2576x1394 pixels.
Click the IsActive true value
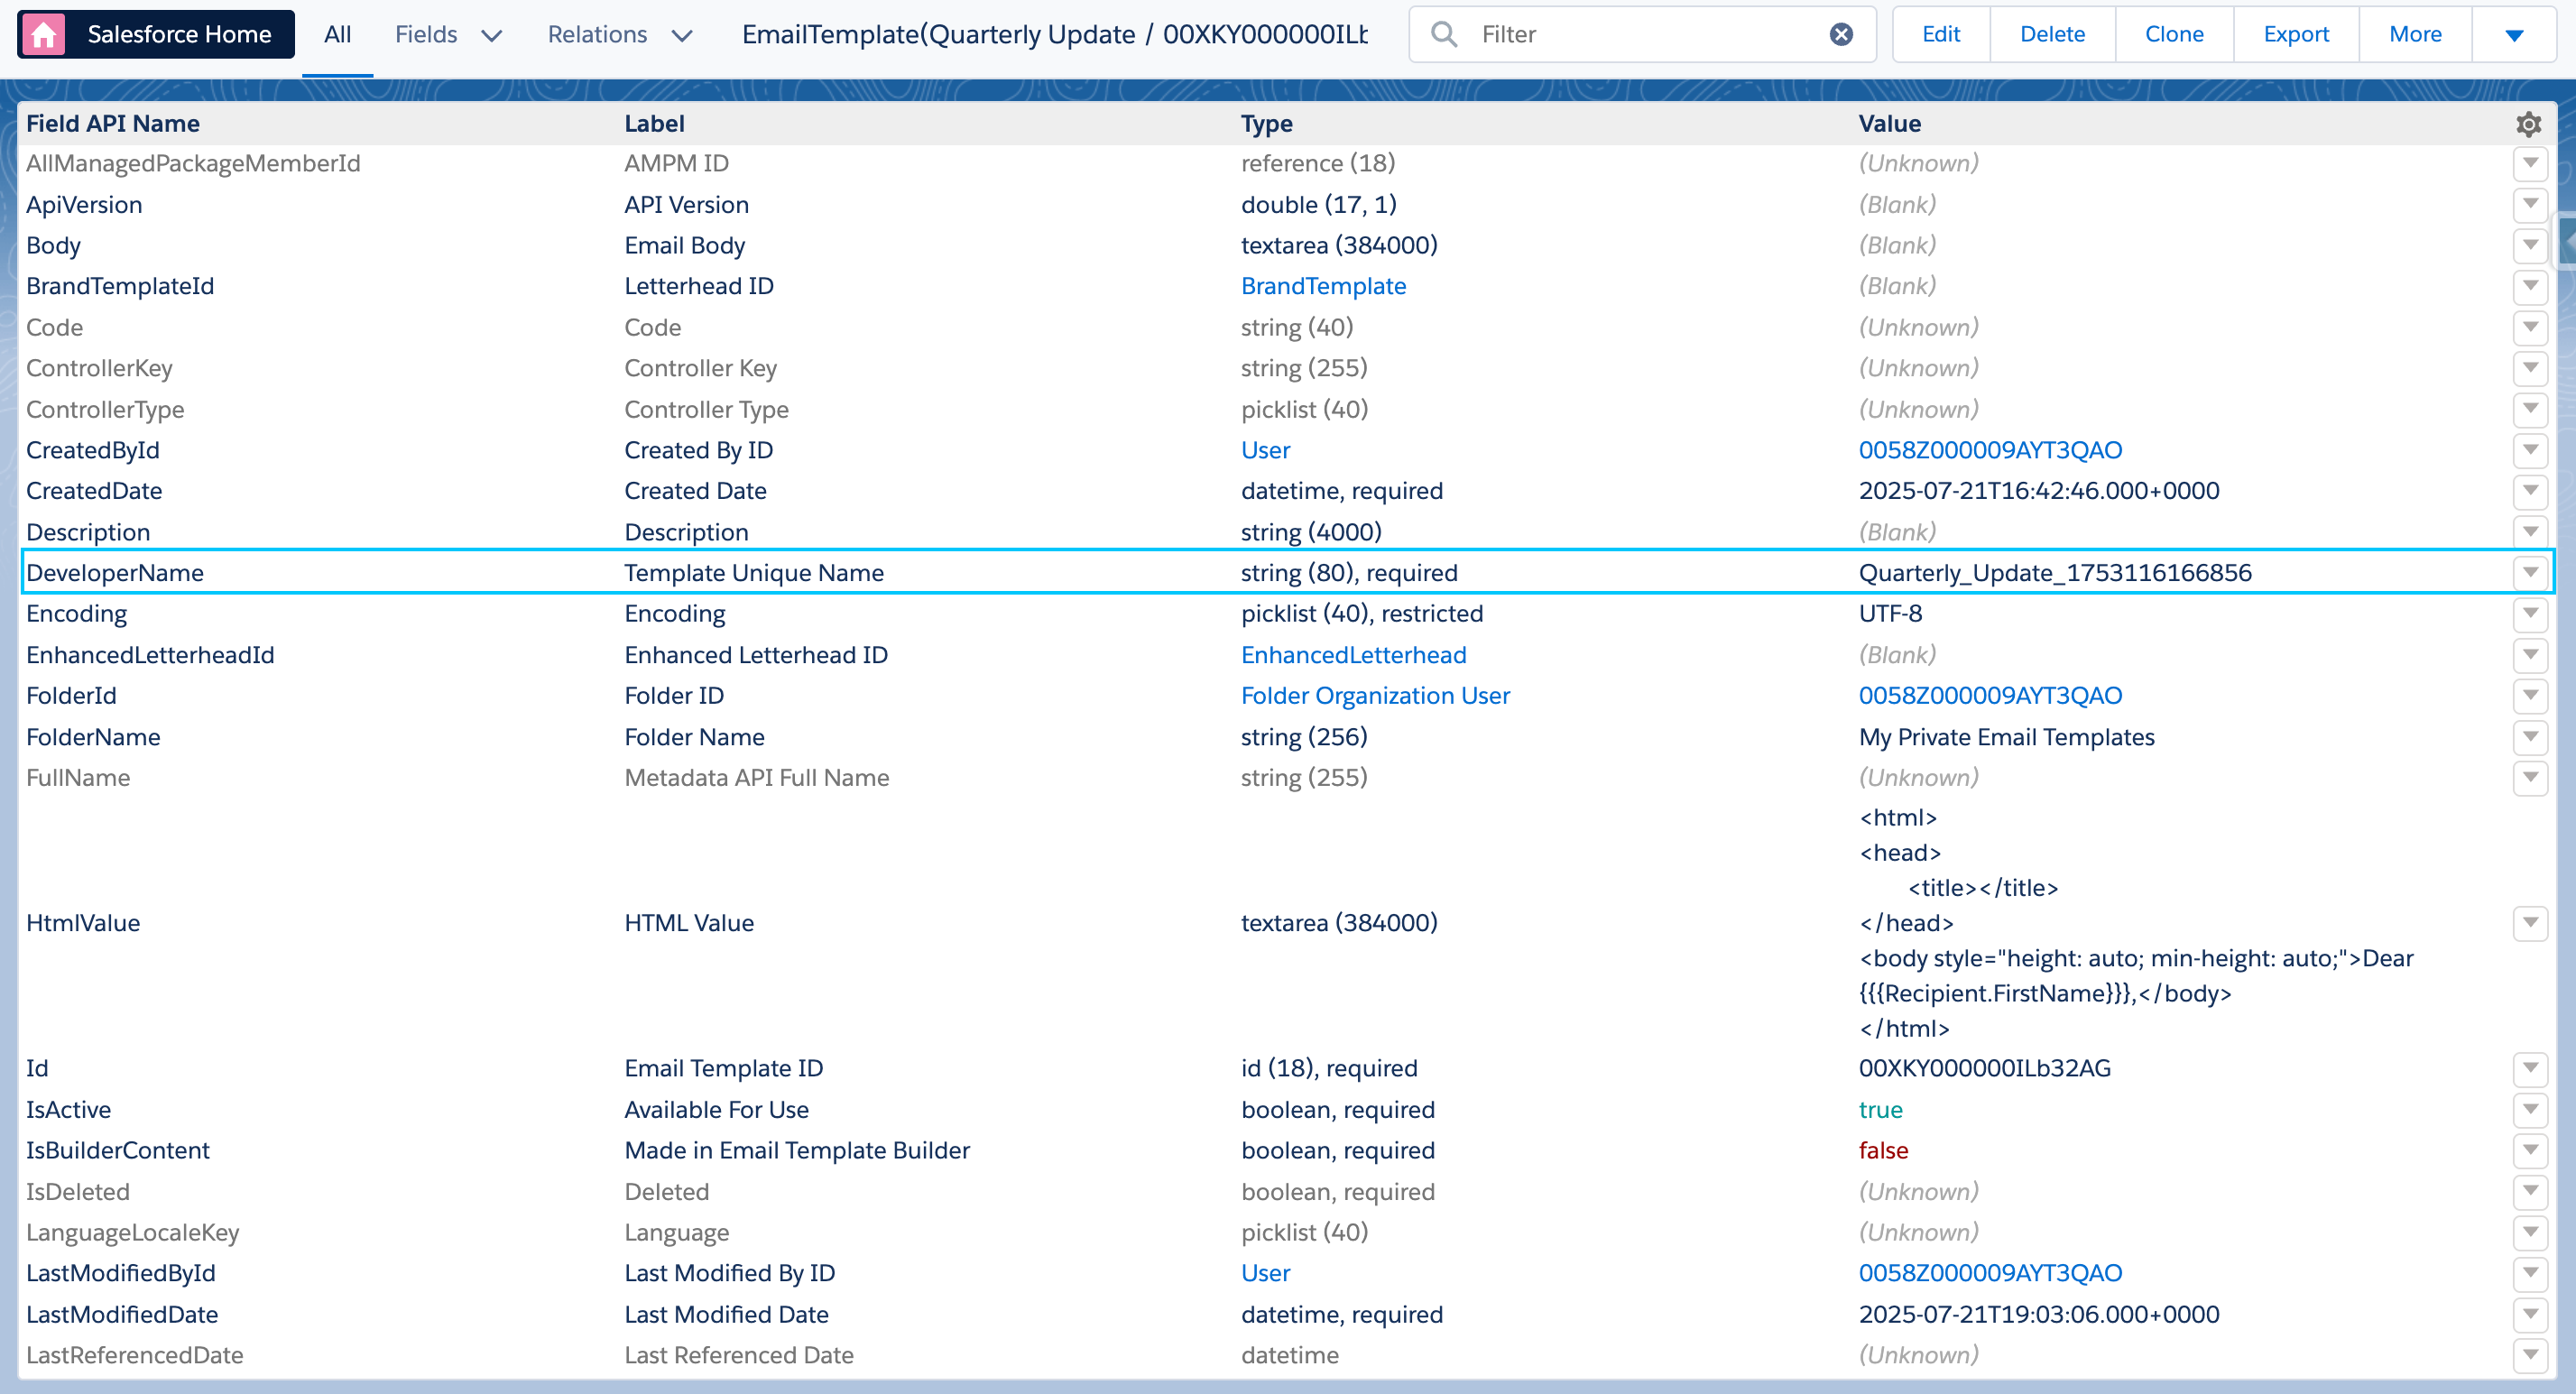[x=1880, y=1110]
